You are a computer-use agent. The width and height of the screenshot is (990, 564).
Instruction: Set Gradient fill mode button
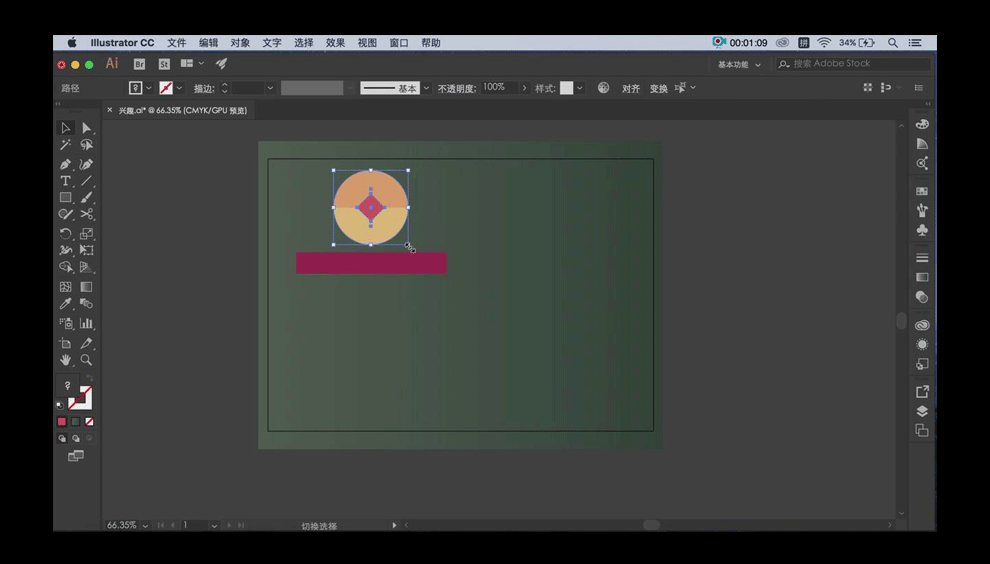76,421
